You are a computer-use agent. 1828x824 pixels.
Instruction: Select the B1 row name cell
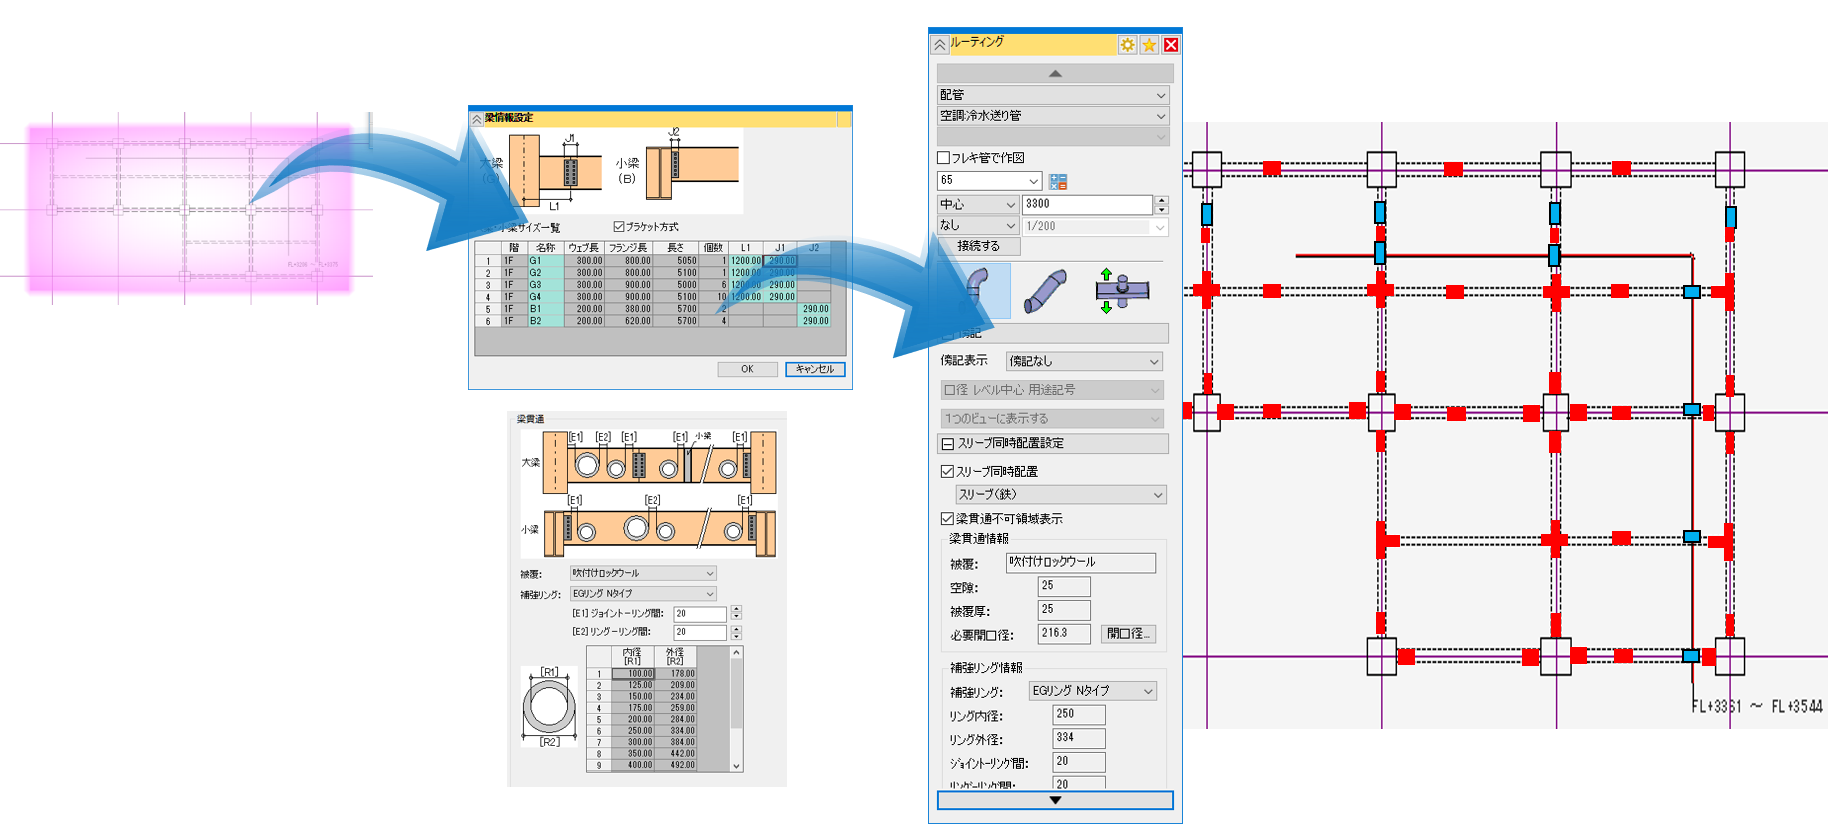pos(545,310)
